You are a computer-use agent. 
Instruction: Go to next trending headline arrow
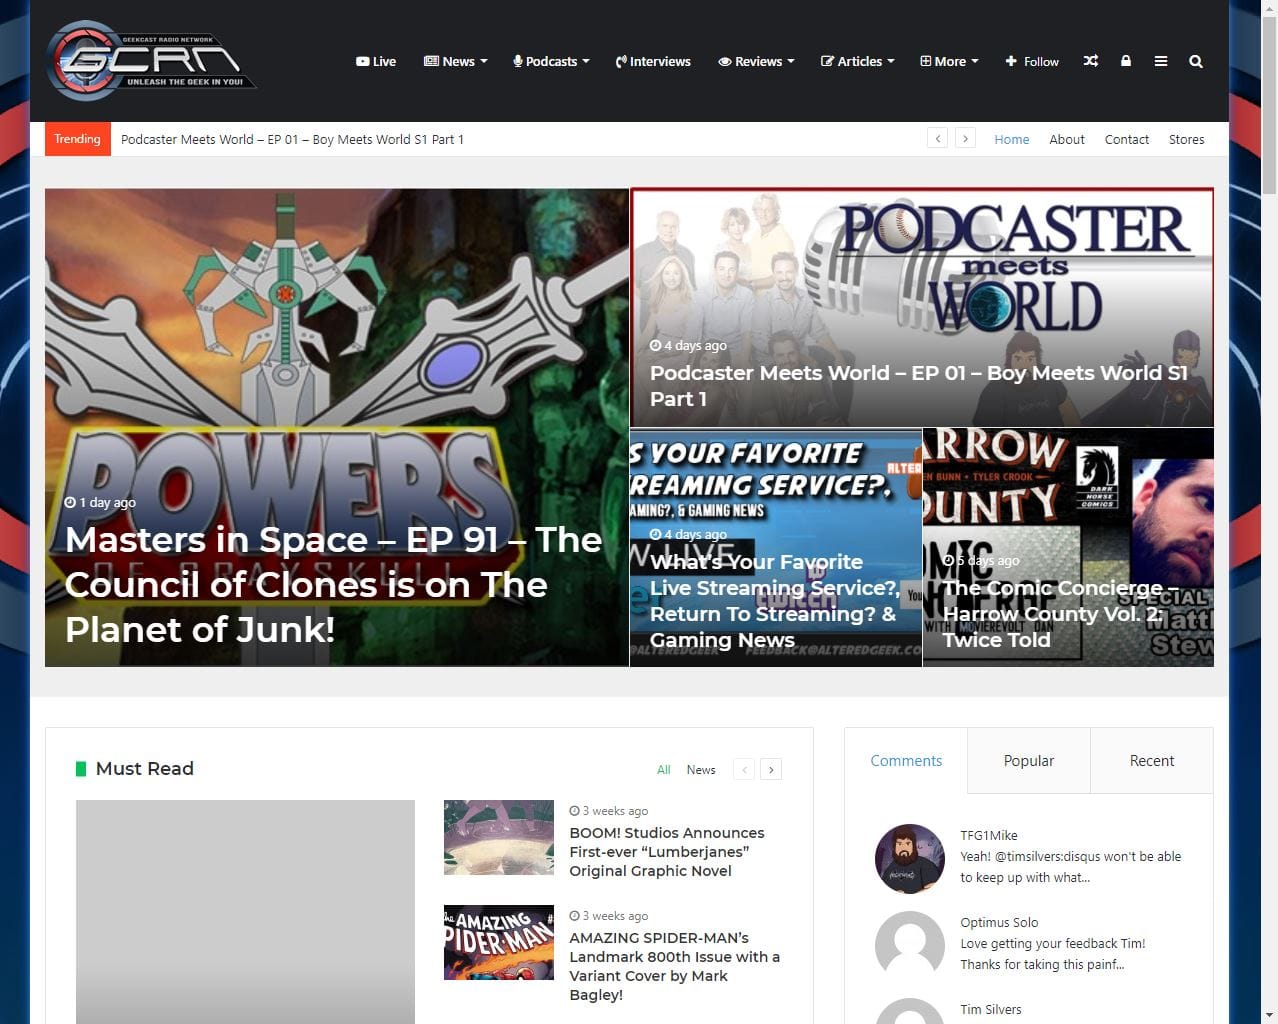coord(965,138)
